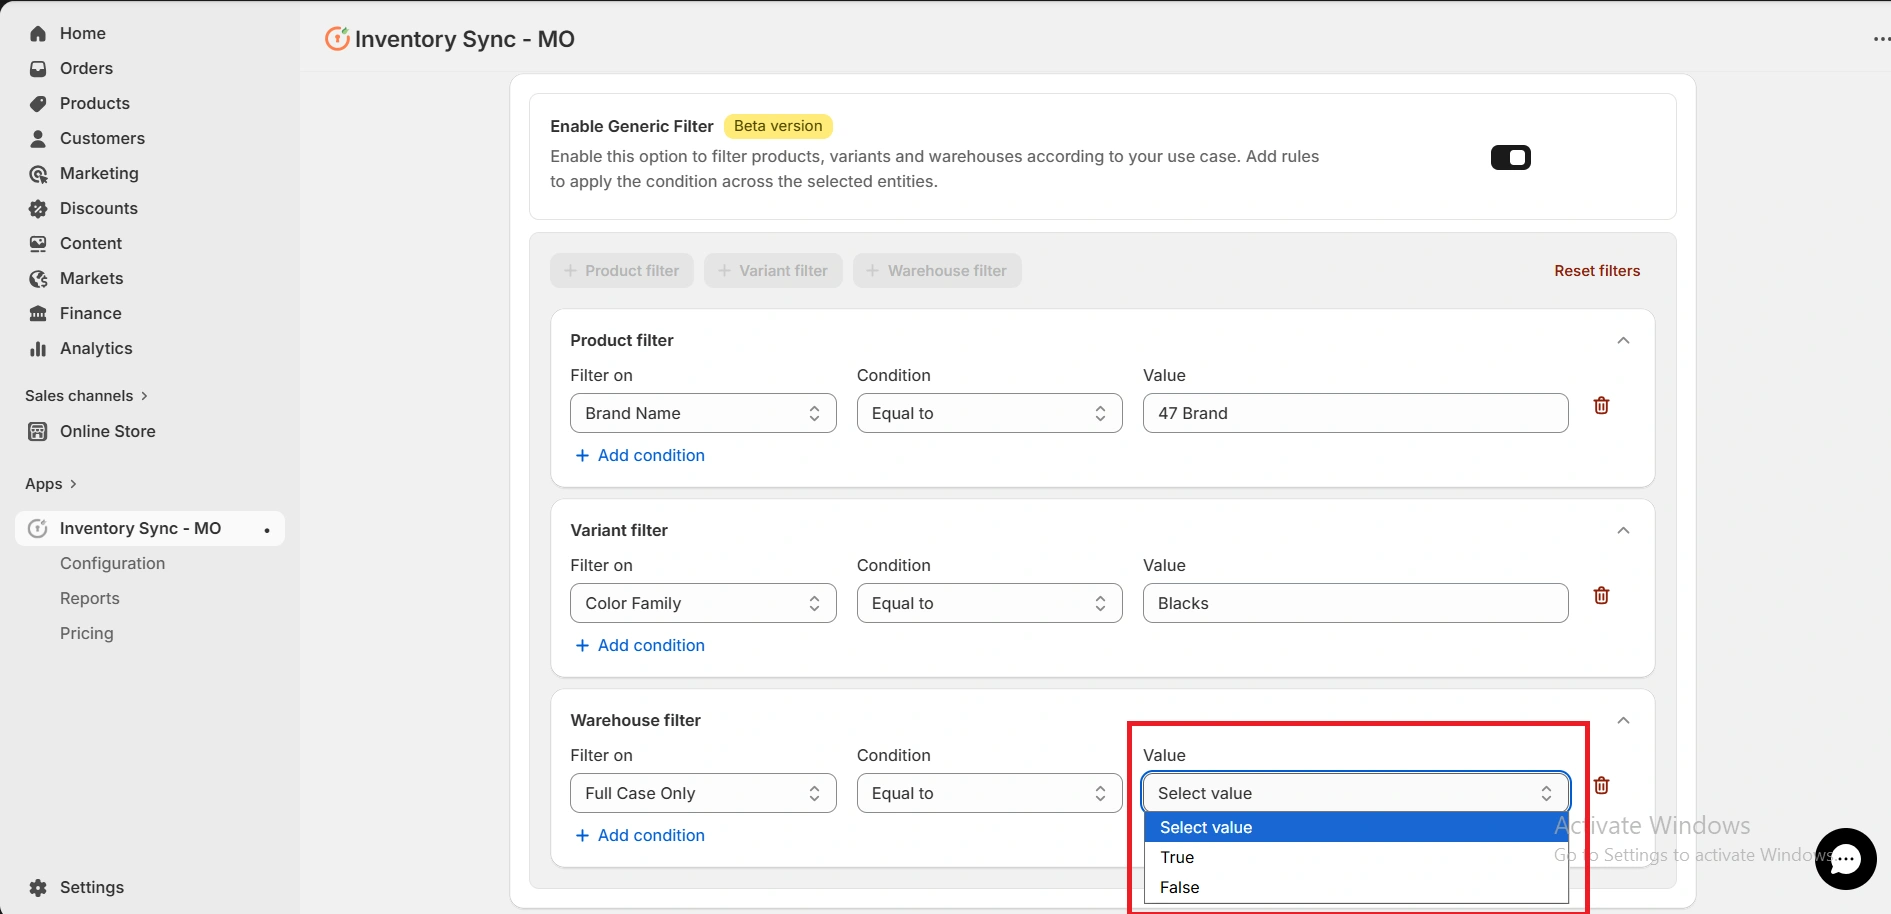Switch to Configuration under Inventory Sync

112,563
